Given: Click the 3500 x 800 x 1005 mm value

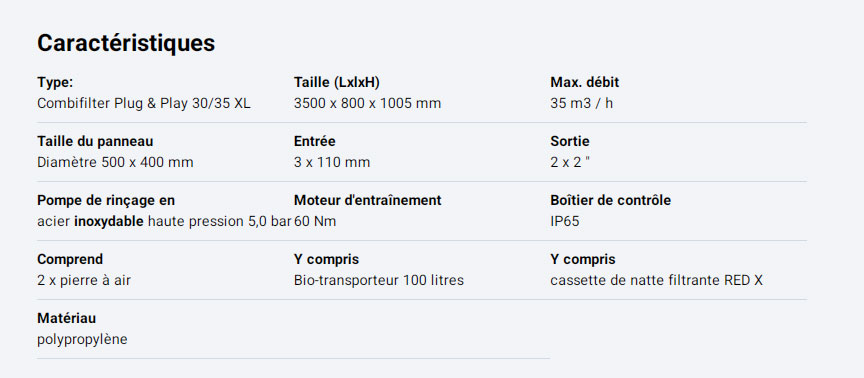Looking at the screenshot, I should [368, 104].
